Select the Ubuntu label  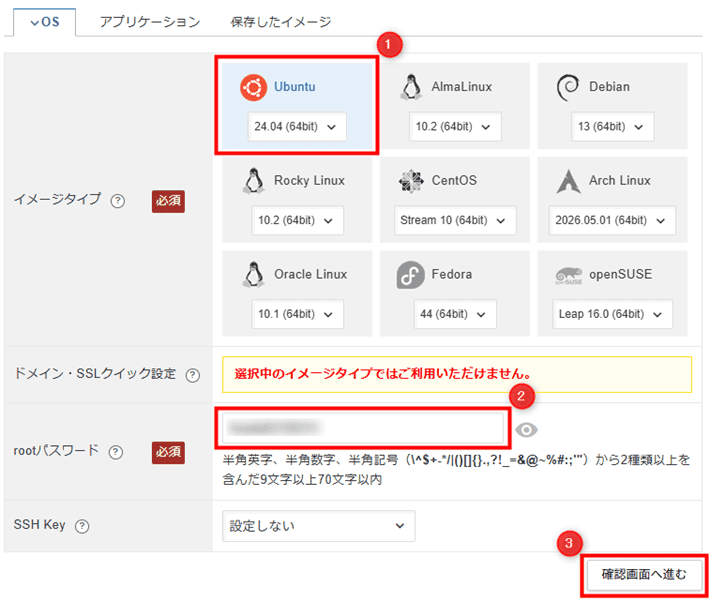click(295, 87)
